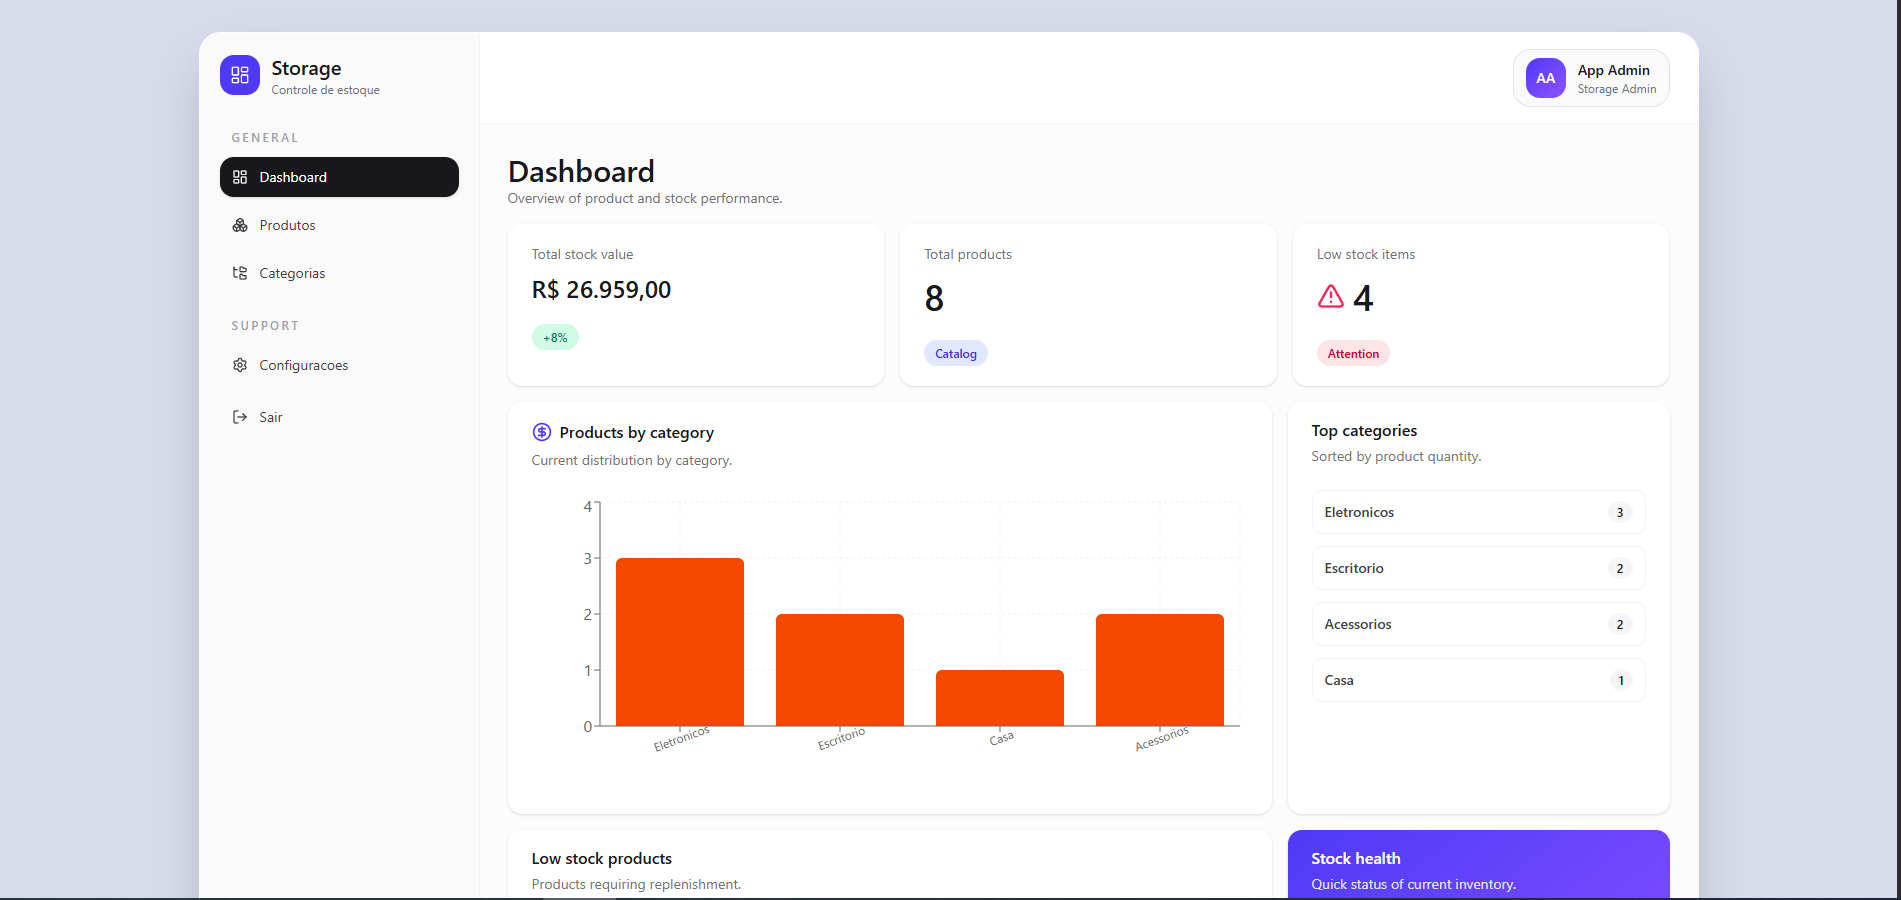Click the Attention badge
Viewport: 1901px width, 900px height.
pyautogui.click(x=1353, y=353)
